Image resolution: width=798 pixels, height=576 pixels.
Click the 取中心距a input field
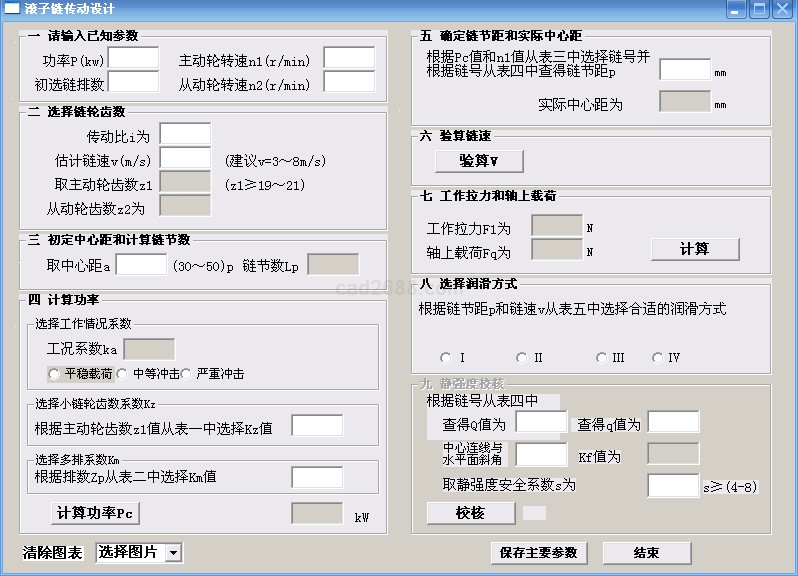[x=141, y=265]
